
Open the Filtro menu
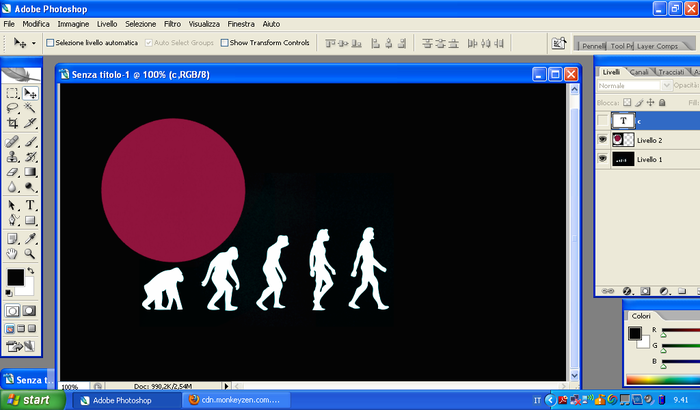(x=172, y=24)
